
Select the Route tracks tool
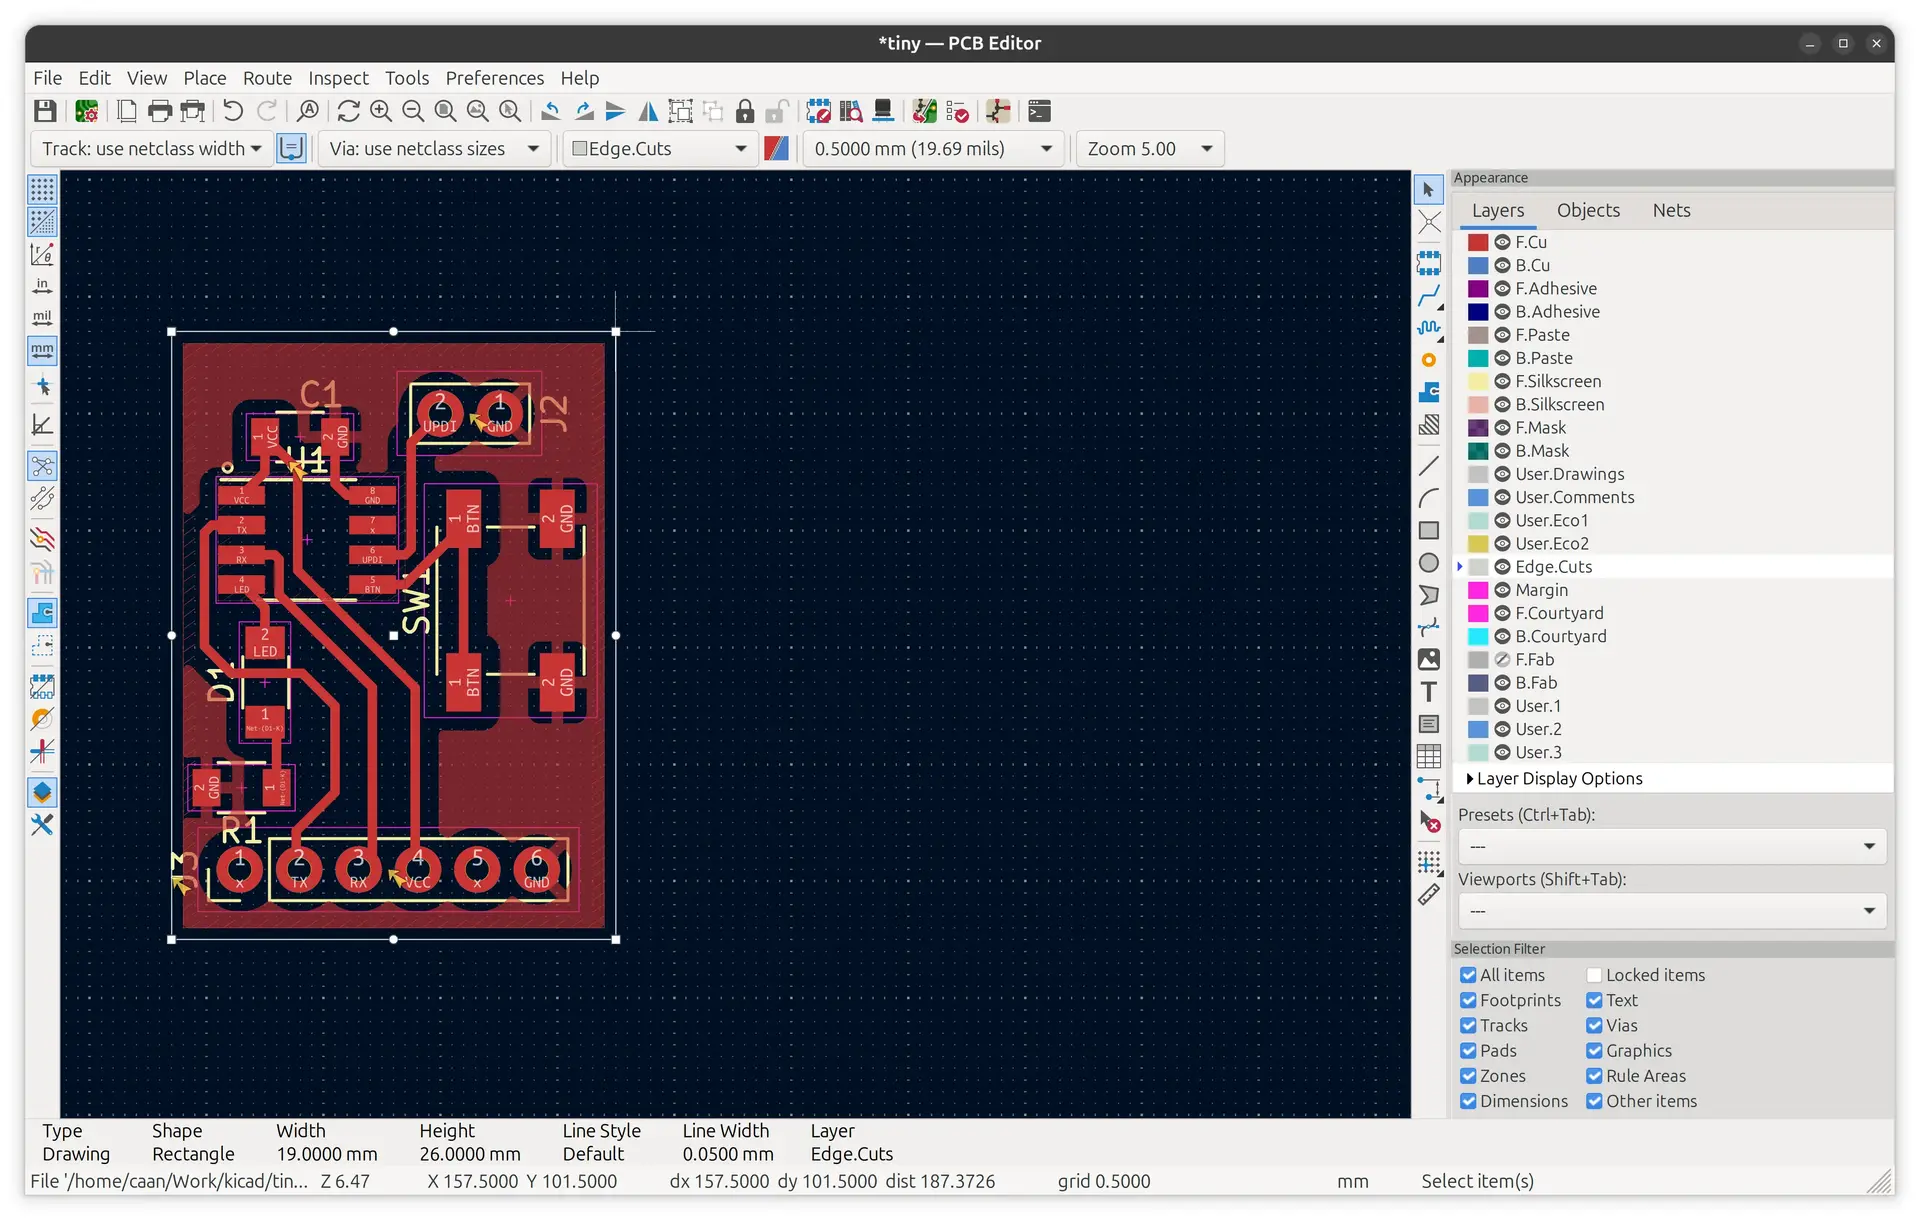coord(1429,296)
